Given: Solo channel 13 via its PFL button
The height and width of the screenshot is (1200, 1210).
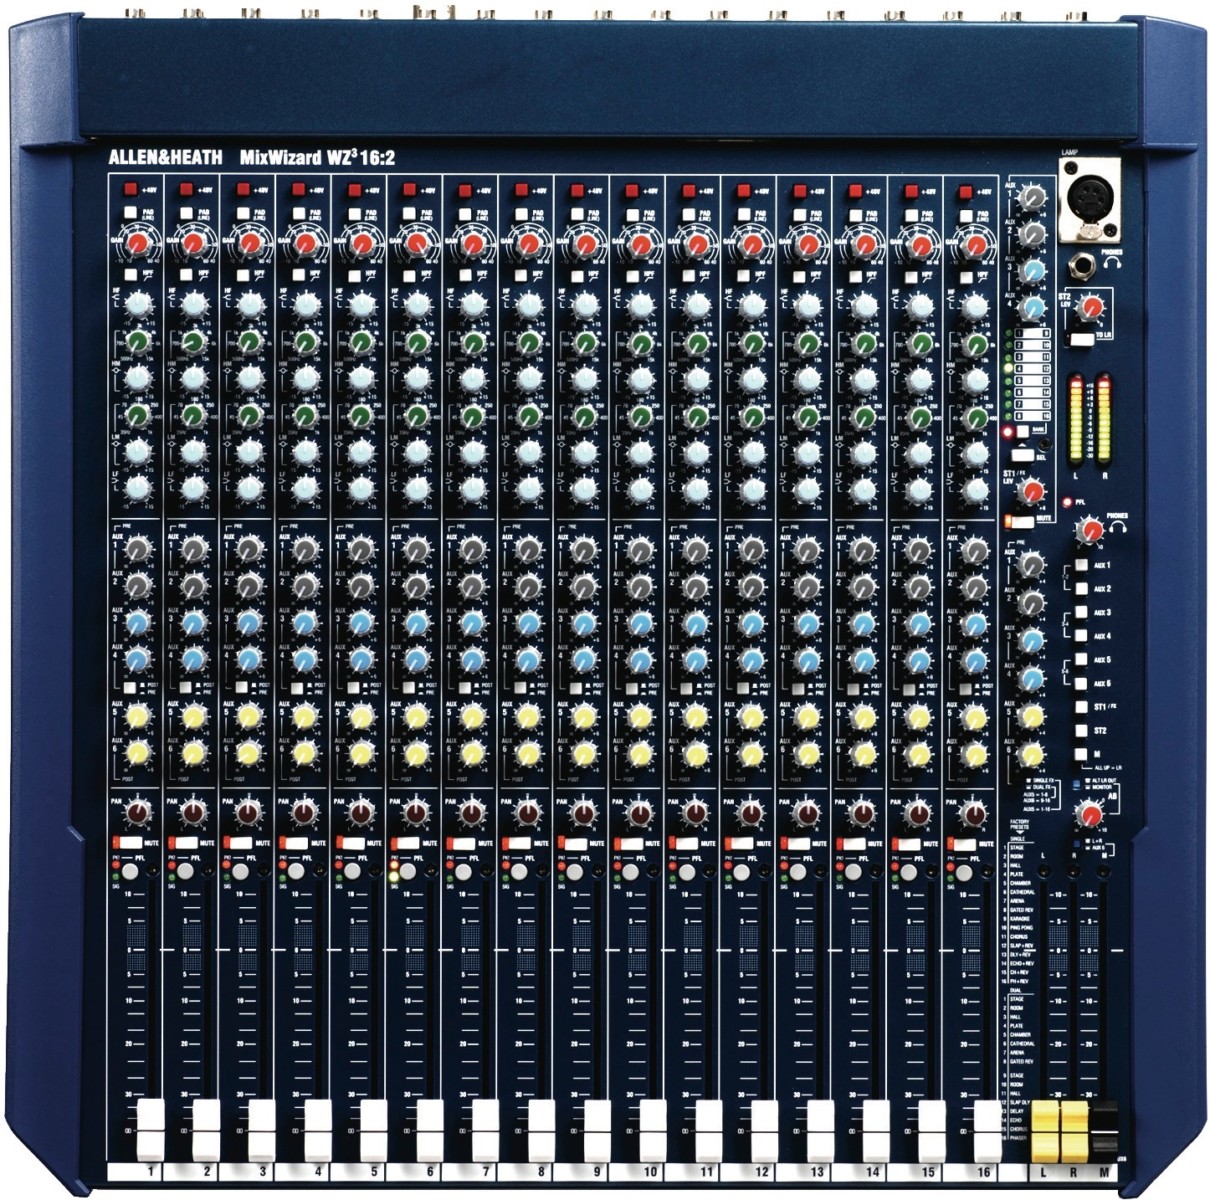Looking at the screenshot, I should [x=796, y=873].
